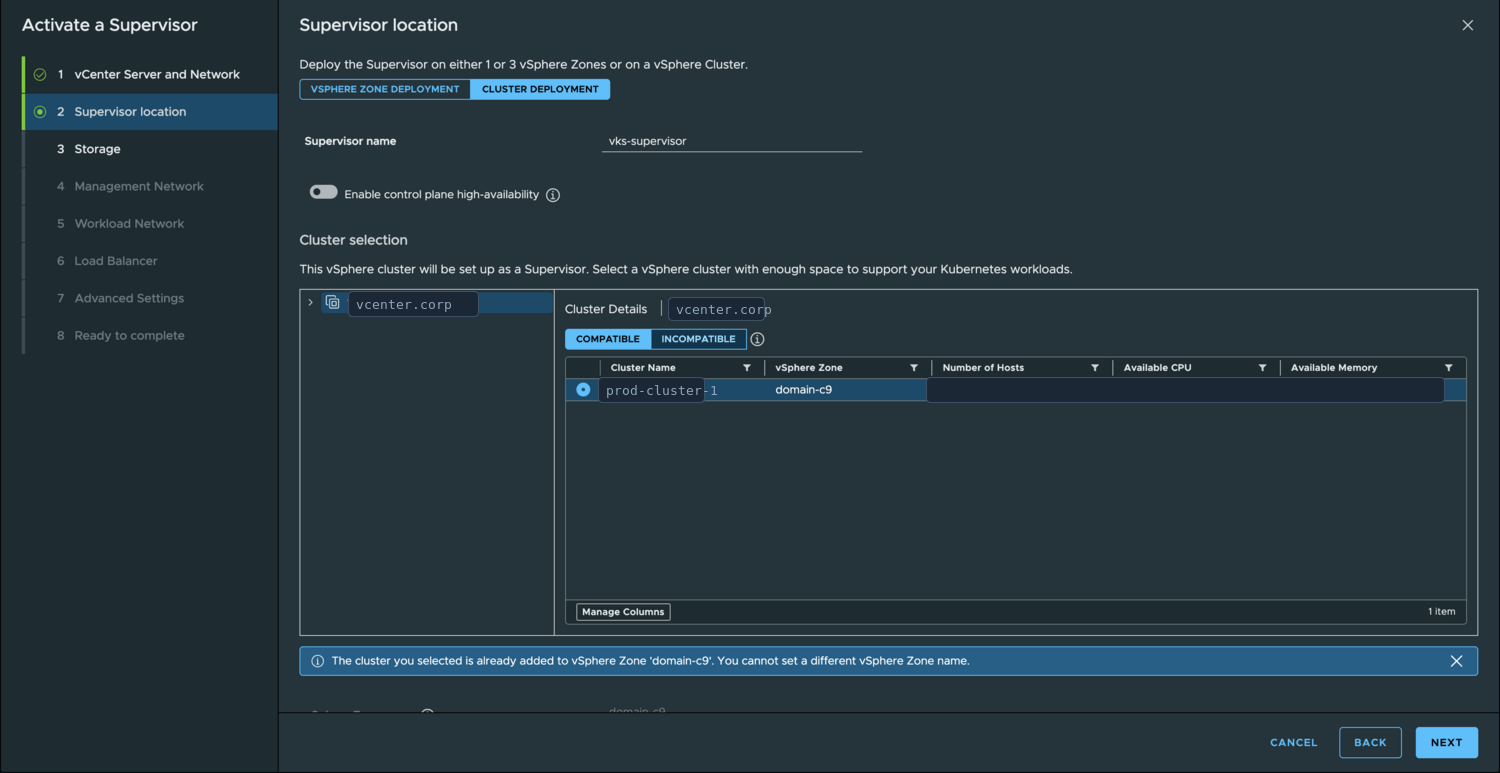Show the Compatible clusters tab
Viewport: 1500px width, 773px height.
[608, 339]
